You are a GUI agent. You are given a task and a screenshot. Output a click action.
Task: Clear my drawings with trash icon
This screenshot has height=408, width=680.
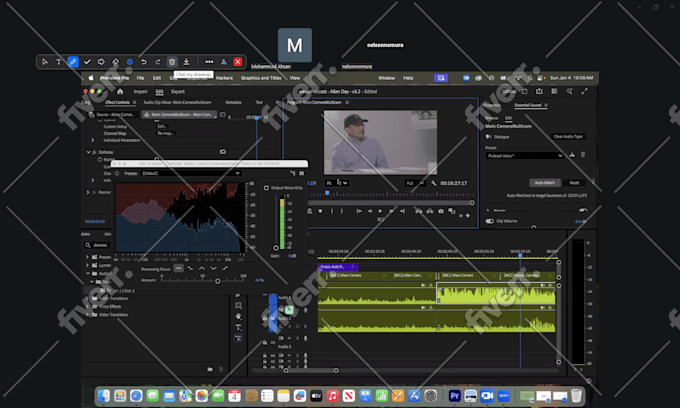(172, 62)
